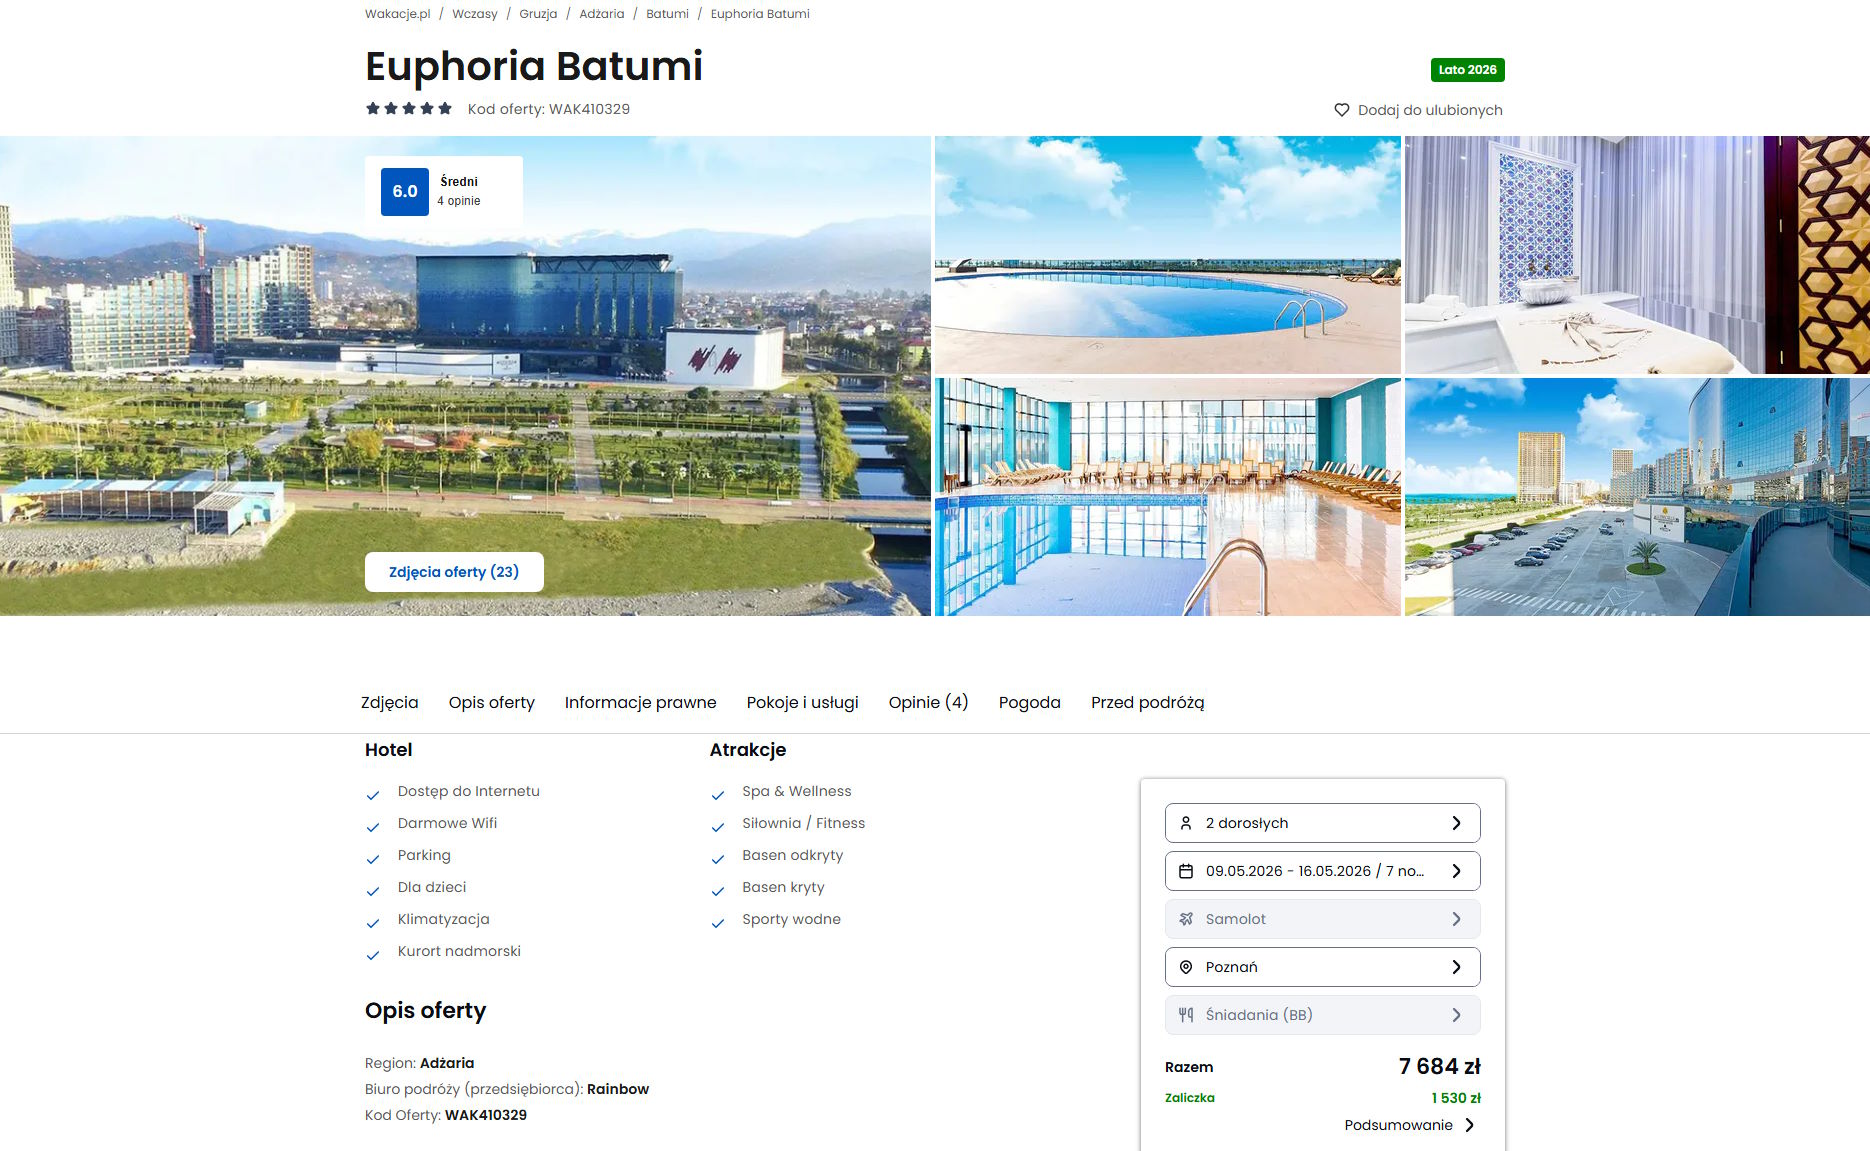Open the indoor pool photo thumbnail

click(x=1167, y=497)
